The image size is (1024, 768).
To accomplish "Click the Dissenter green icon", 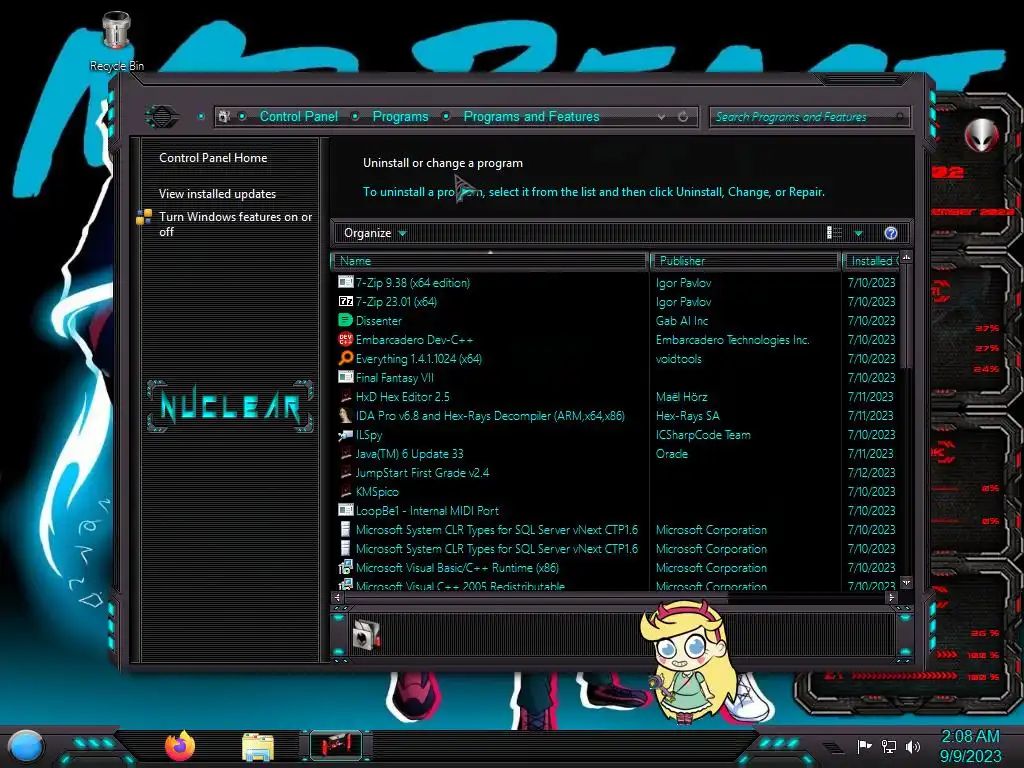I will point(345,320).
